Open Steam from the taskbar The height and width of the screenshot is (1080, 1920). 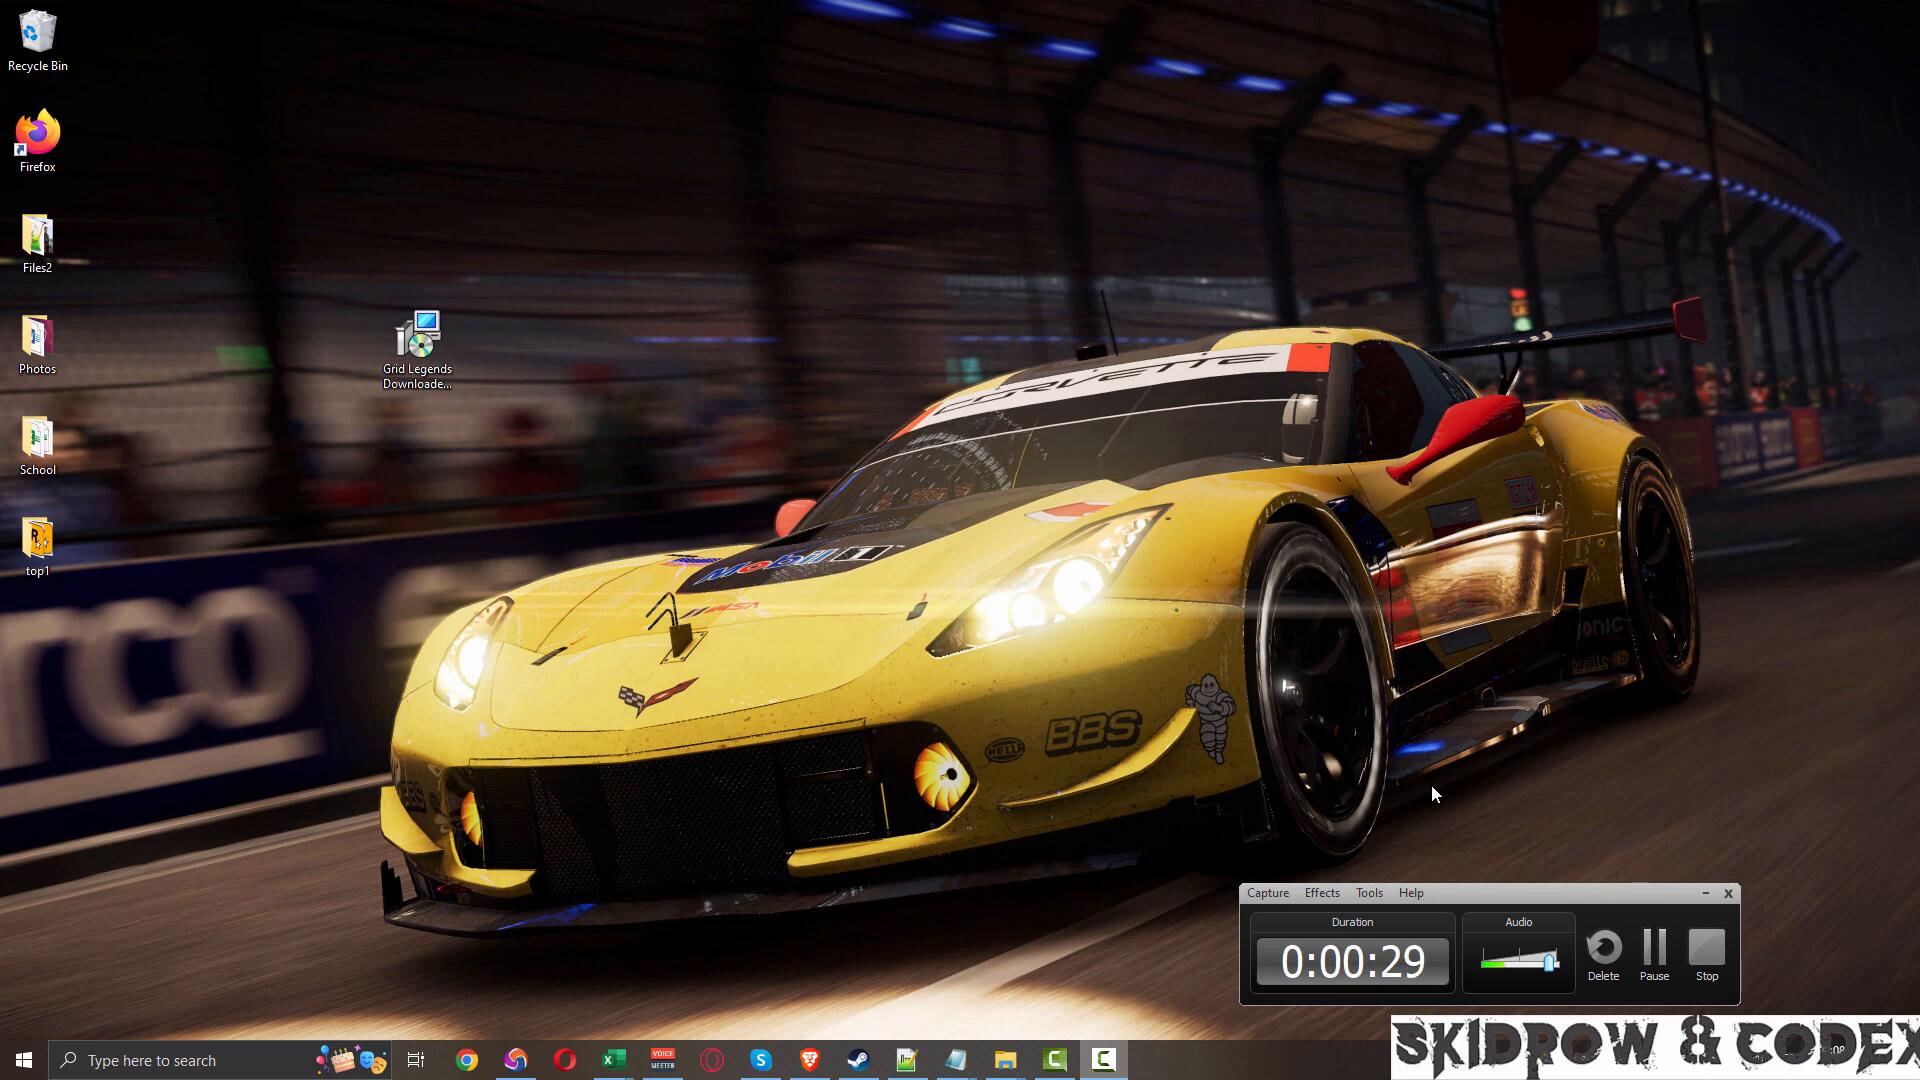(x=858, y=1060)
